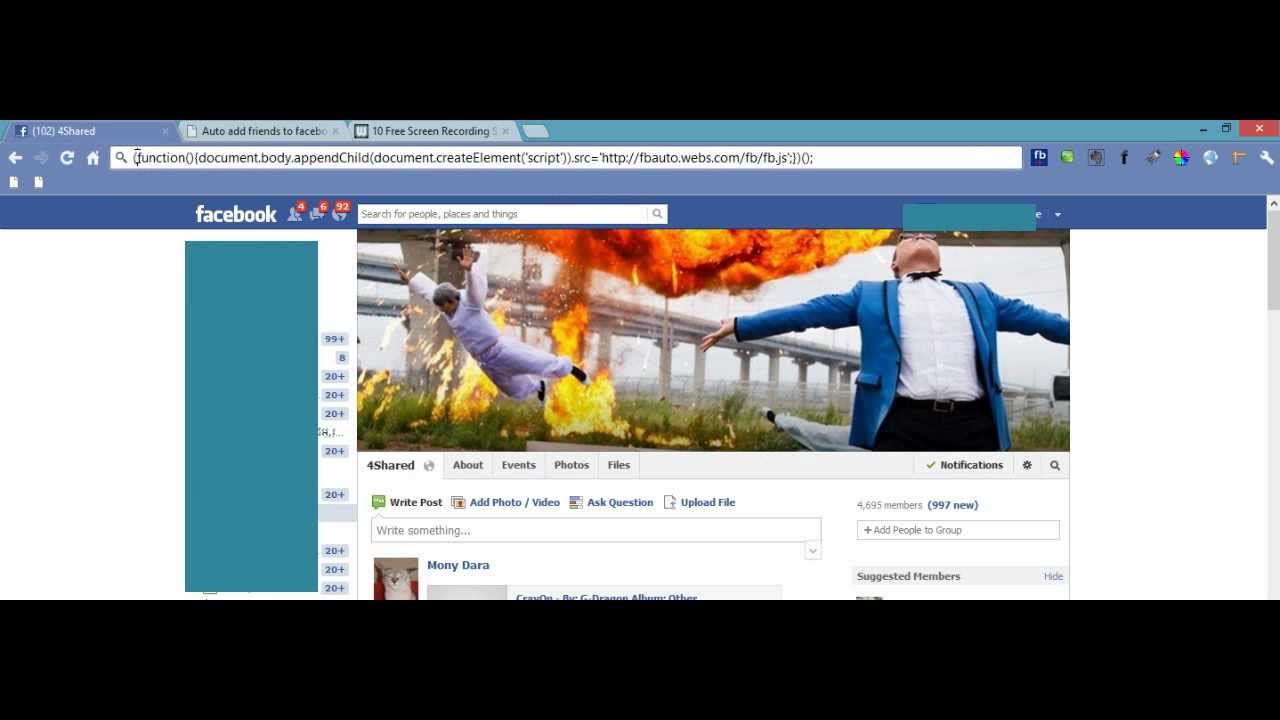1280x720 pixels.
Task: Close the 4Shared browser tab
Action: (x=166, y=131)
